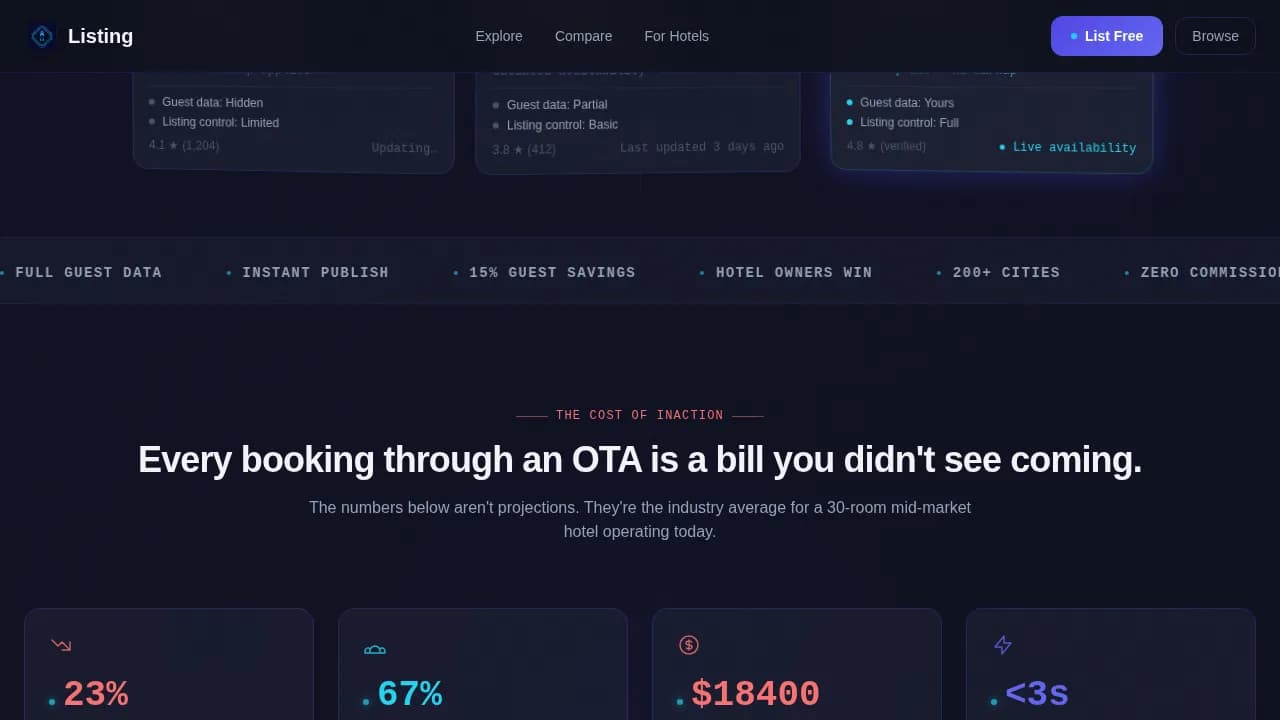Click the List Free button
1280x720 pixels.
[1106, 35]
